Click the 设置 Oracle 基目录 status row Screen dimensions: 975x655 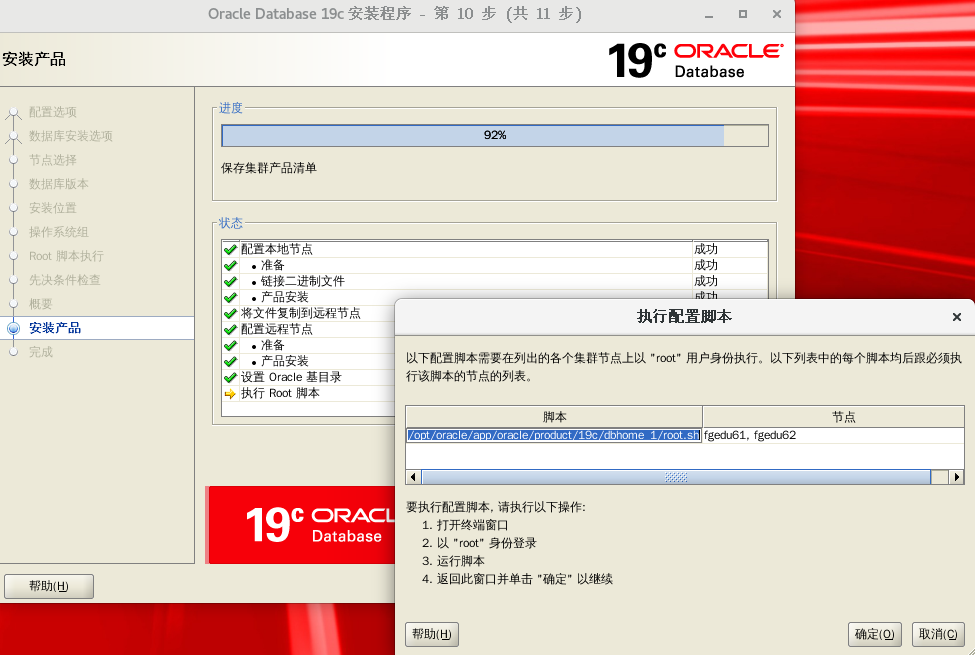click(x=308, y=378)
